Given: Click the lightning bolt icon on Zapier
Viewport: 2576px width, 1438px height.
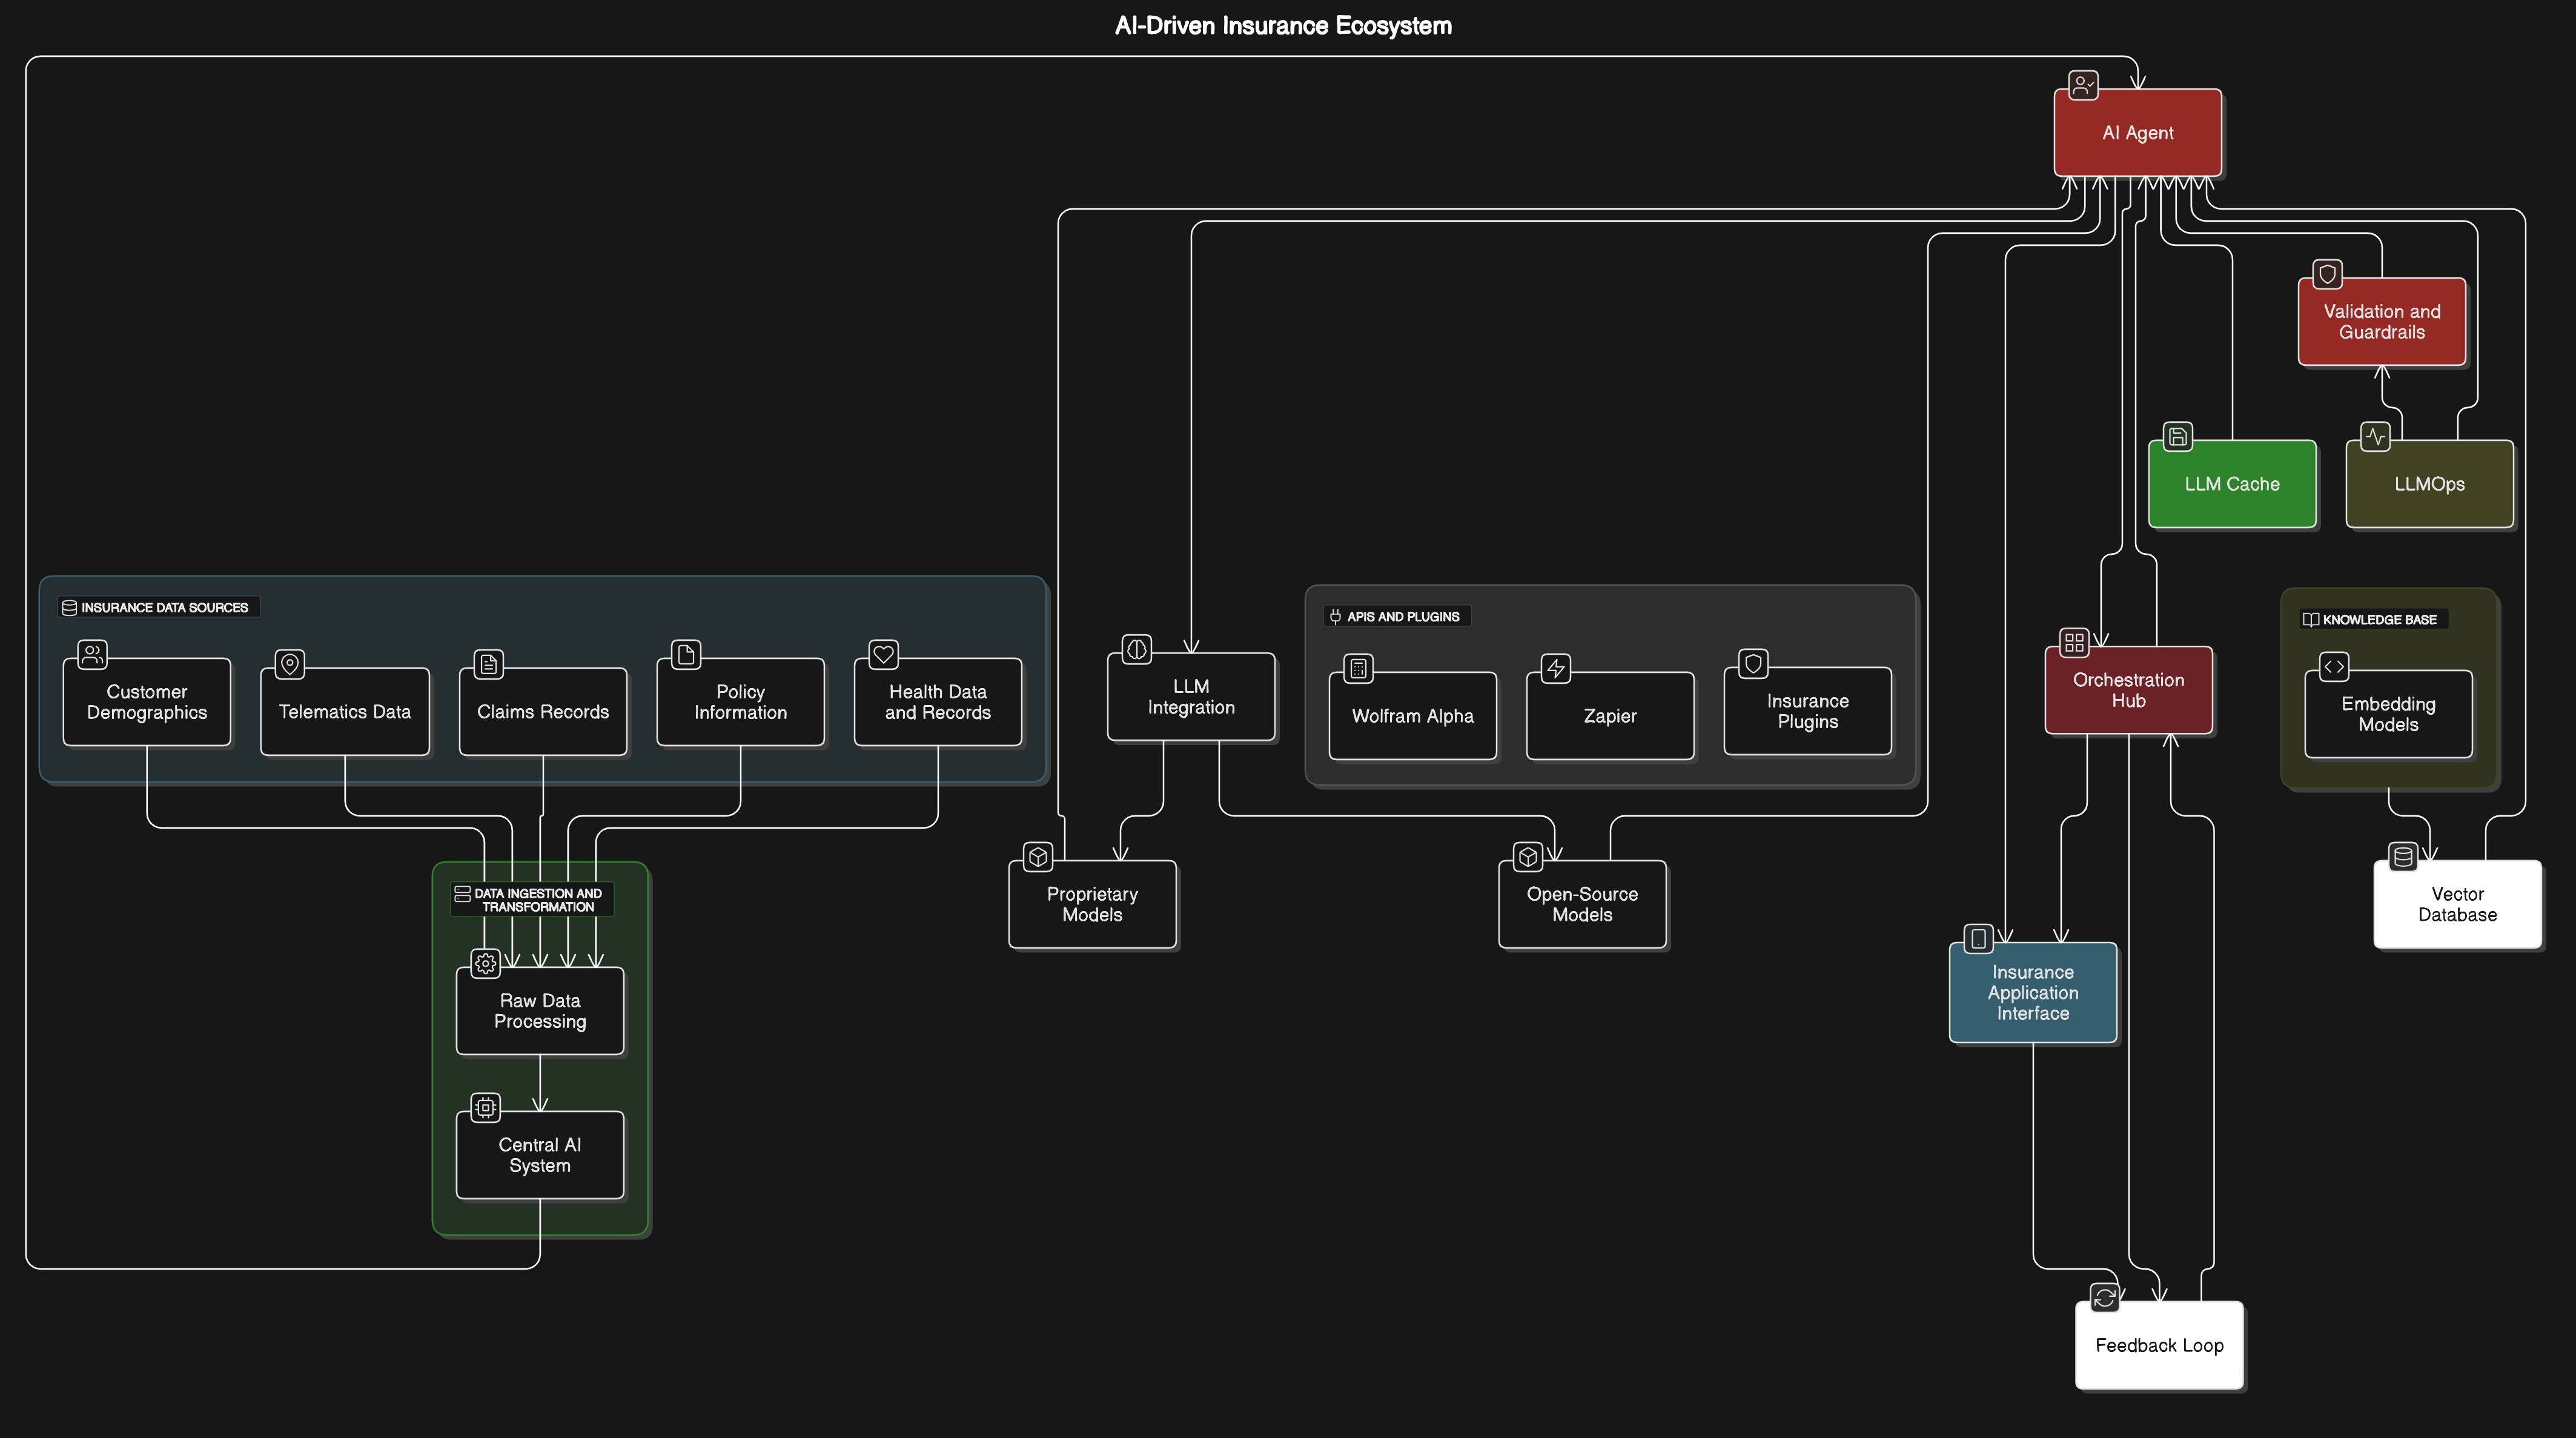Looking at the screenshot, I should tap(1556, 668).
